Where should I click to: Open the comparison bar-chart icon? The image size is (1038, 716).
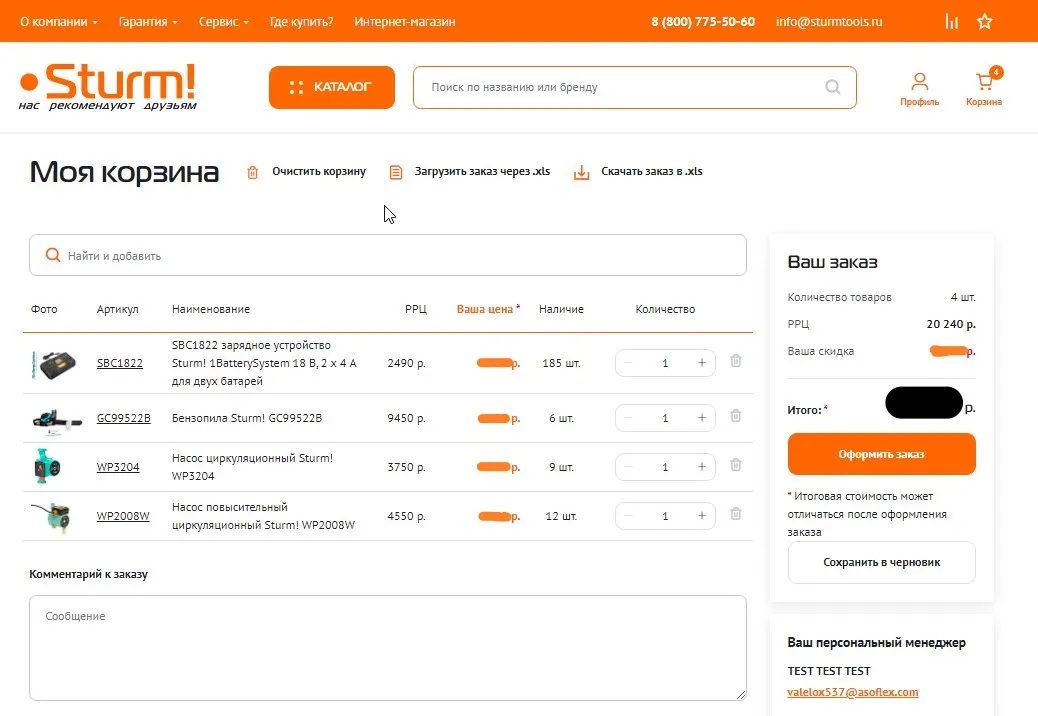click(951, 21)
